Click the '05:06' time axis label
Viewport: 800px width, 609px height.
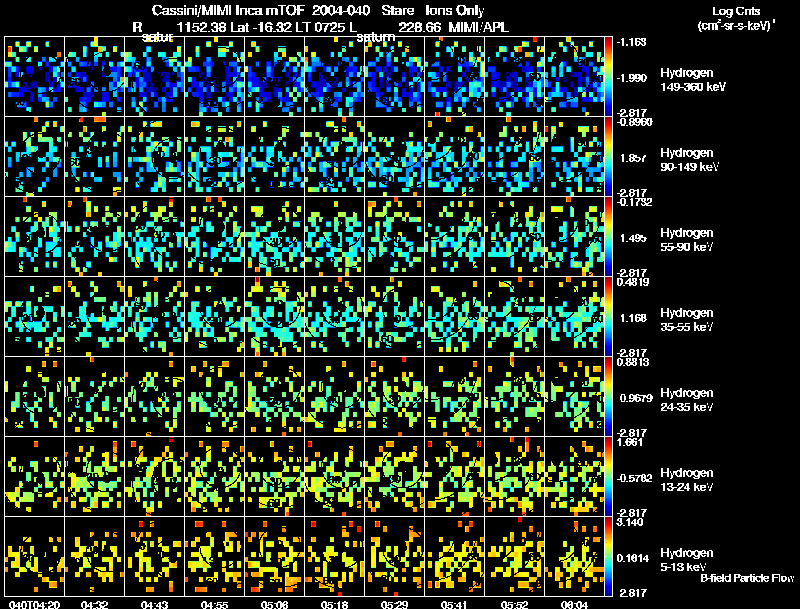click(274, 604)
